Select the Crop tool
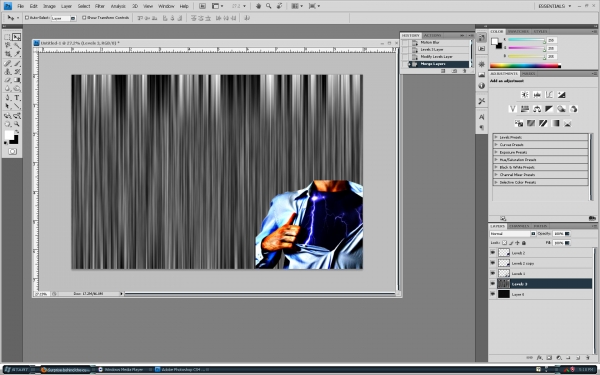 [7, 54]
